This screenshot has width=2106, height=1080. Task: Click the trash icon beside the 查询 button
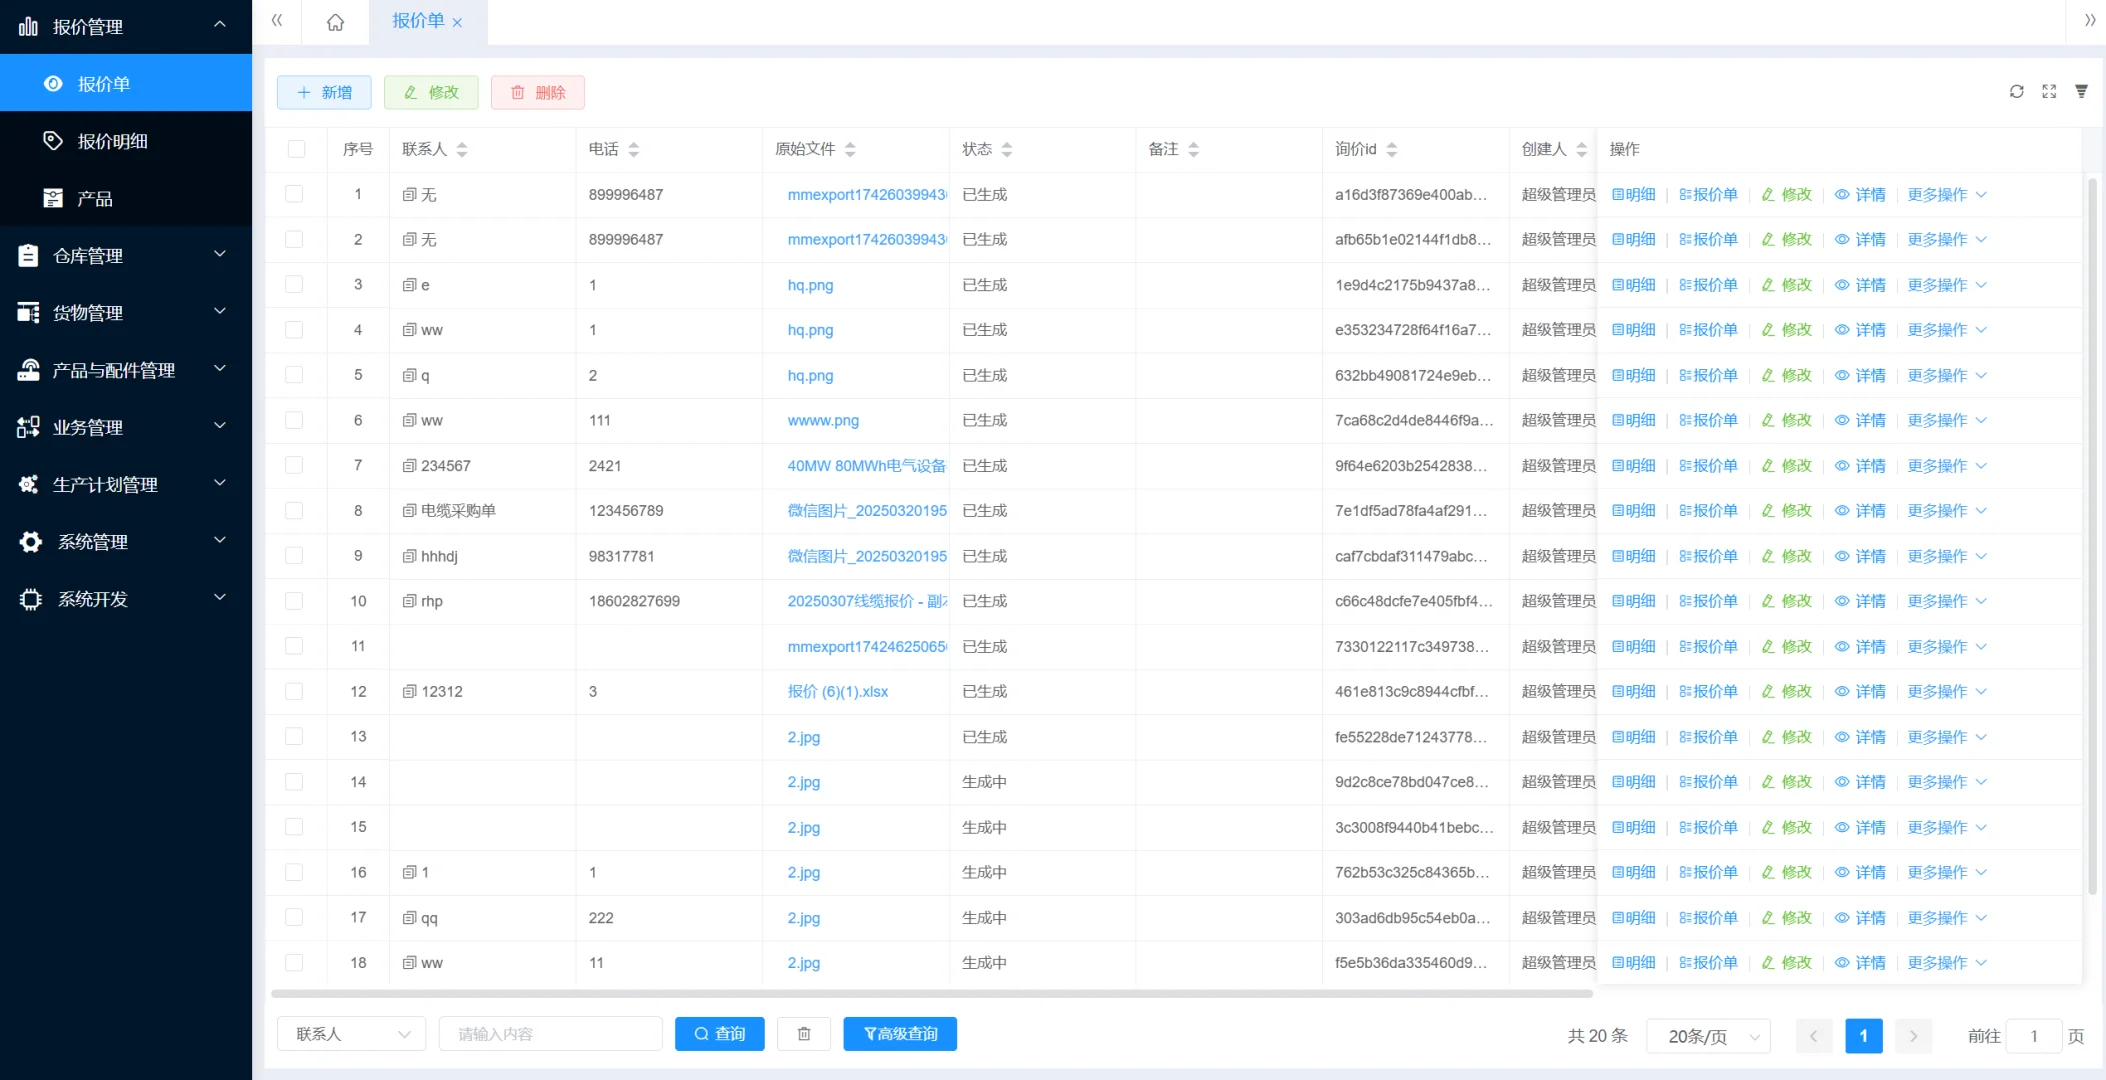coord(804,1034)
